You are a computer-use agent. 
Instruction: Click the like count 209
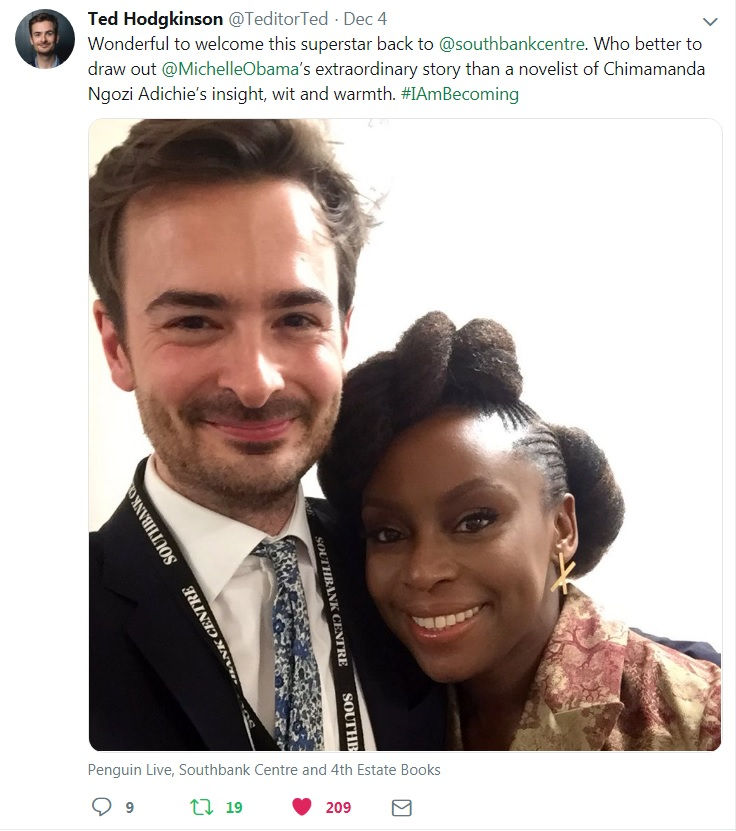click(x=339, y=808)
